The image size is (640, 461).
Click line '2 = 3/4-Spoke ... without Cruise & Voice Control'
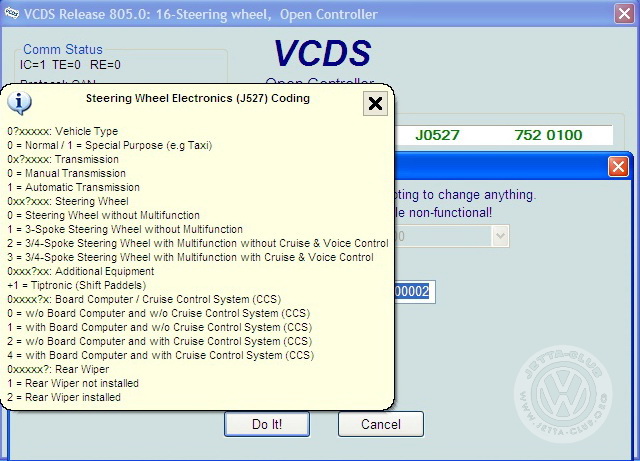click(x=198, y=243)
